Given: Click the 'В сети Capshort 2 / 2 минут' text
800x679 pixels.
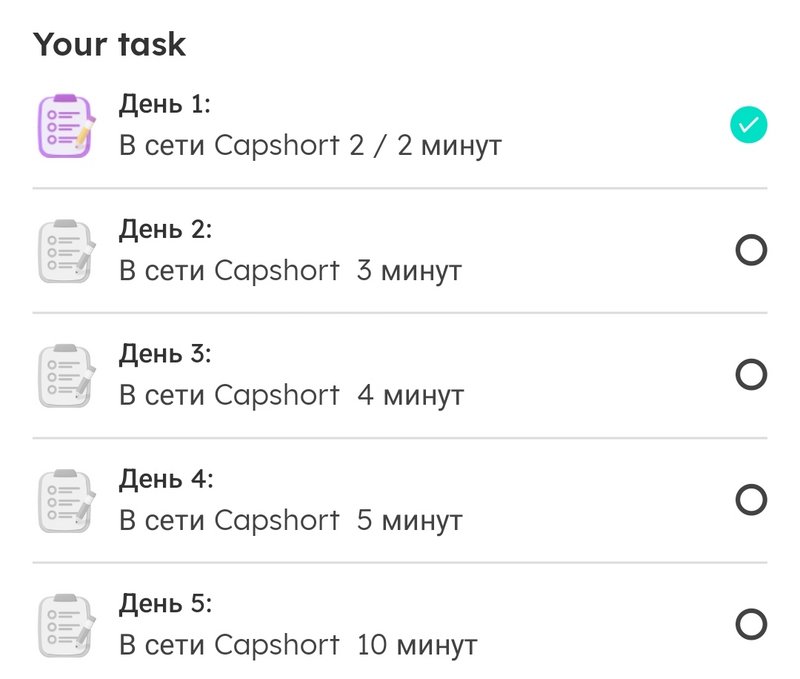Looking at the screenshot, I should 310,146.
